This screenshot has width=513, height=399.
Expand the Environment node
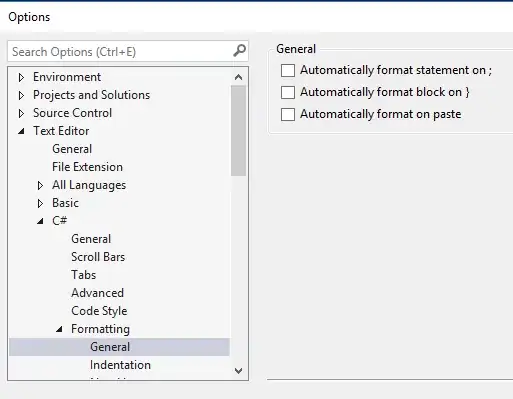(x=21, y=77)
